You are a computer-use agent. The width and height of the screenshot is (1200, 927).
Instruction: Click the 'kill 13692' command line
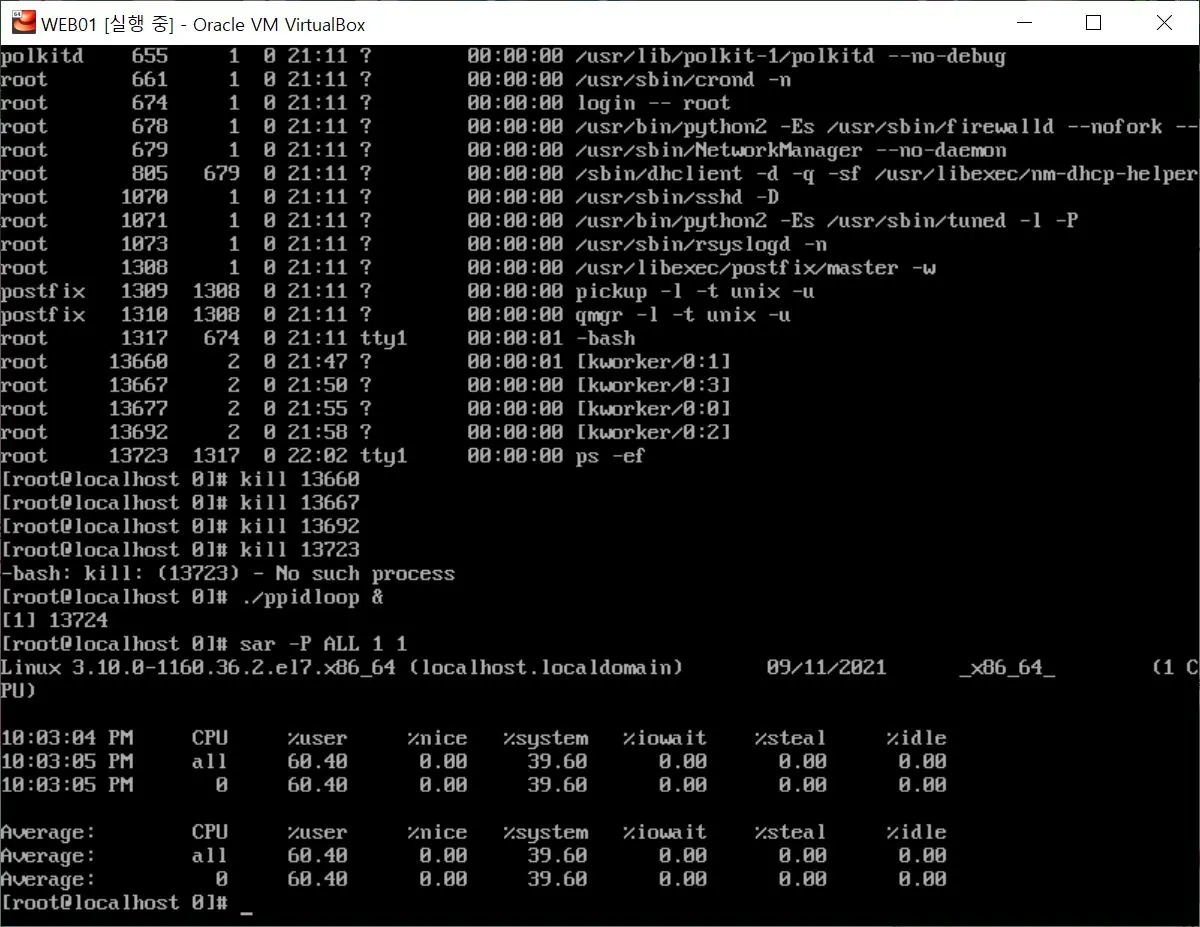point(299,526)
